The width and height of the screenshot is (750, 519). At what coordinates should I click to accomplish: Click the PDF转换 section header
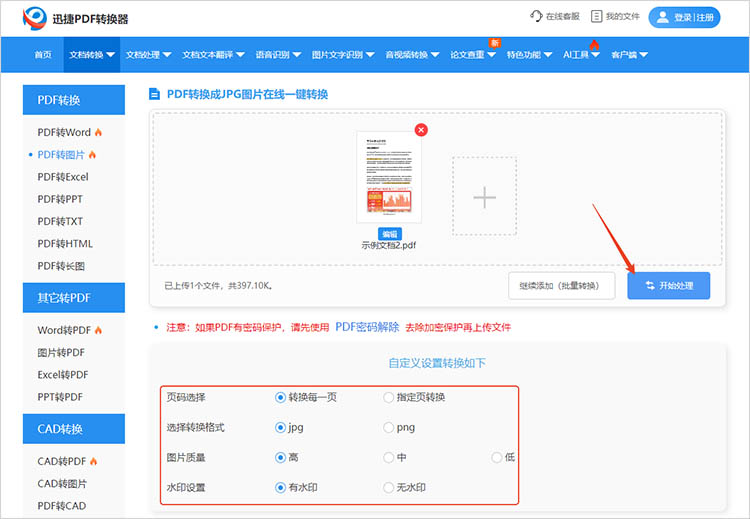(74, 99)
